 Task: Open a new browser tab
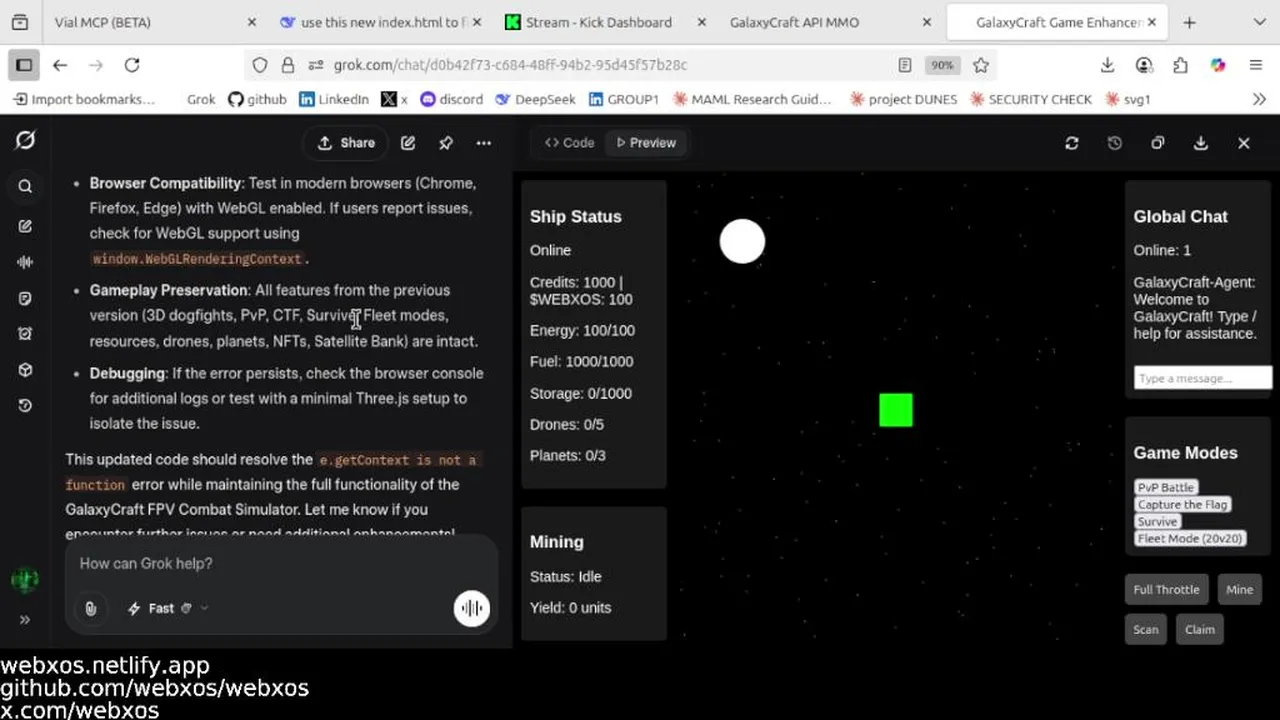coord(1189,22)
